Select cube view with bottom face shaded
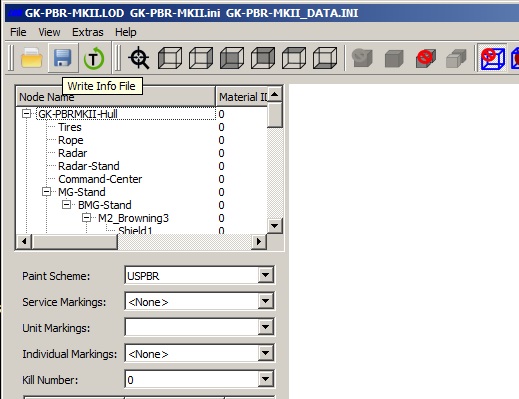Image resolution: width=519 pixels, height=399 pixels. pos(325,58)
